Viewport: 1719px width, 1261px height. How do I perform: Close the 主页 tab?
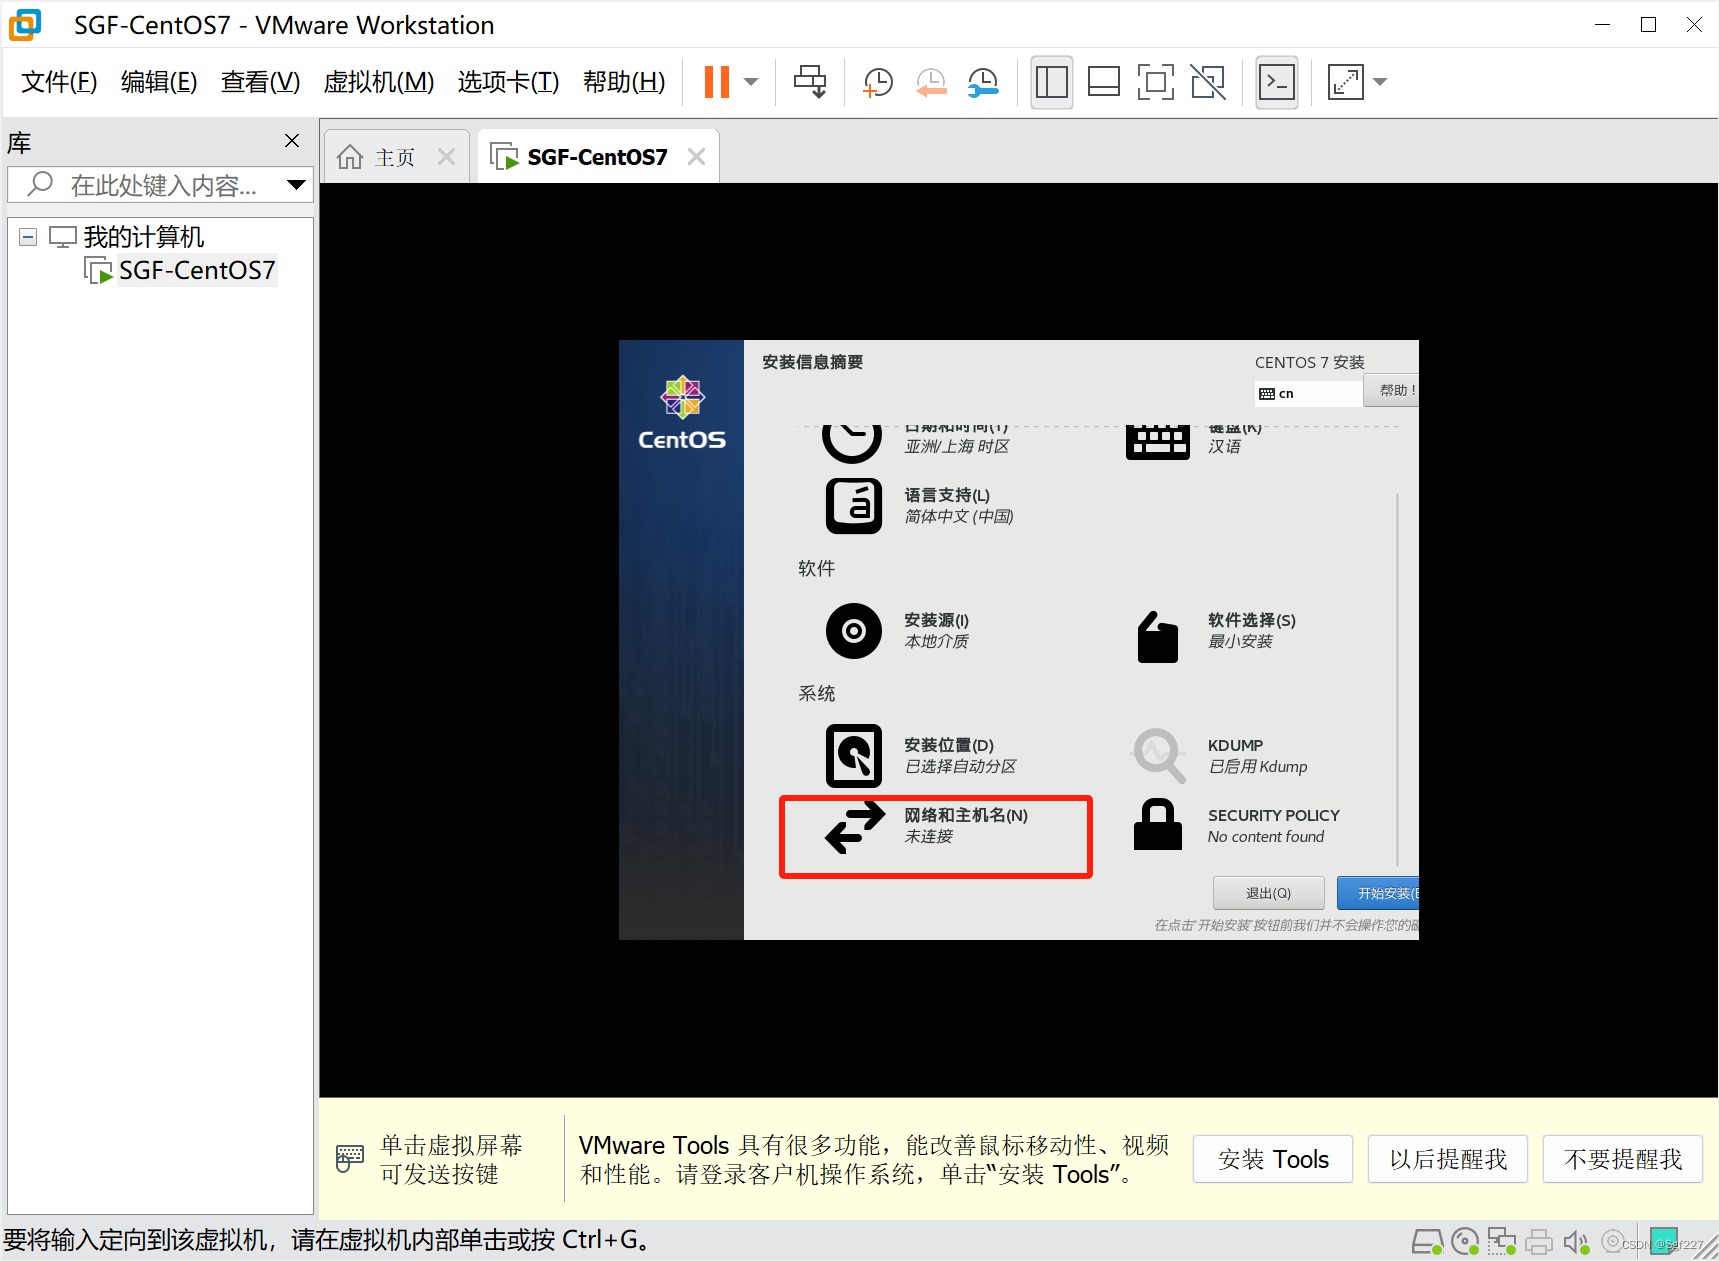pyautogui.click(x=446, y=157)
